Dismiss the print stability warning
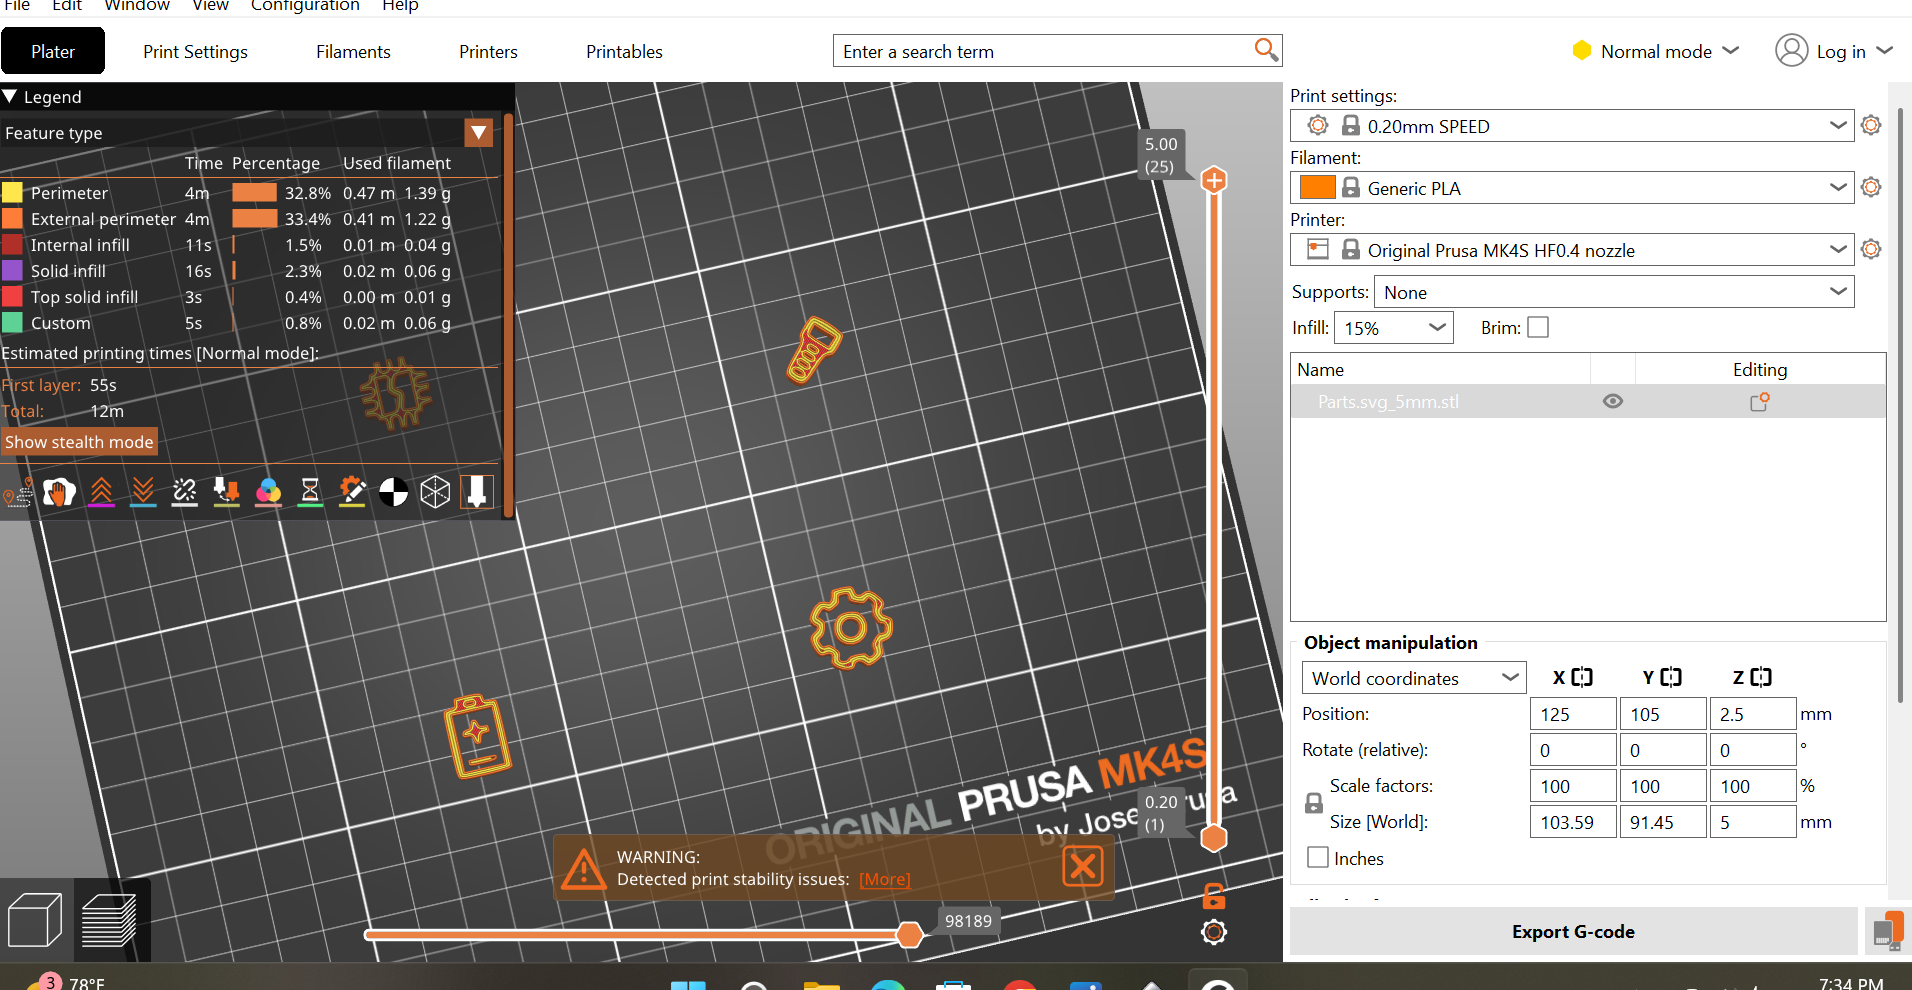This screenshot has width=1912, height=990. coord(1083,866)
